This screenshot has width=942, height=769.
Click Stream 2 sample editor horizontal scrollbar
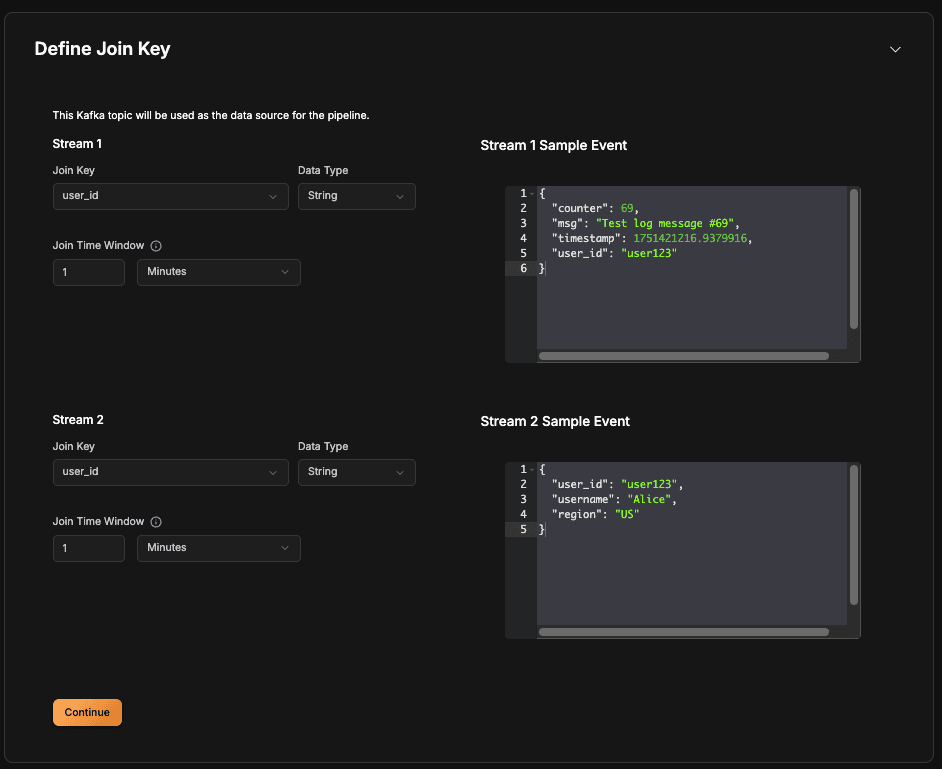[684, 632]
